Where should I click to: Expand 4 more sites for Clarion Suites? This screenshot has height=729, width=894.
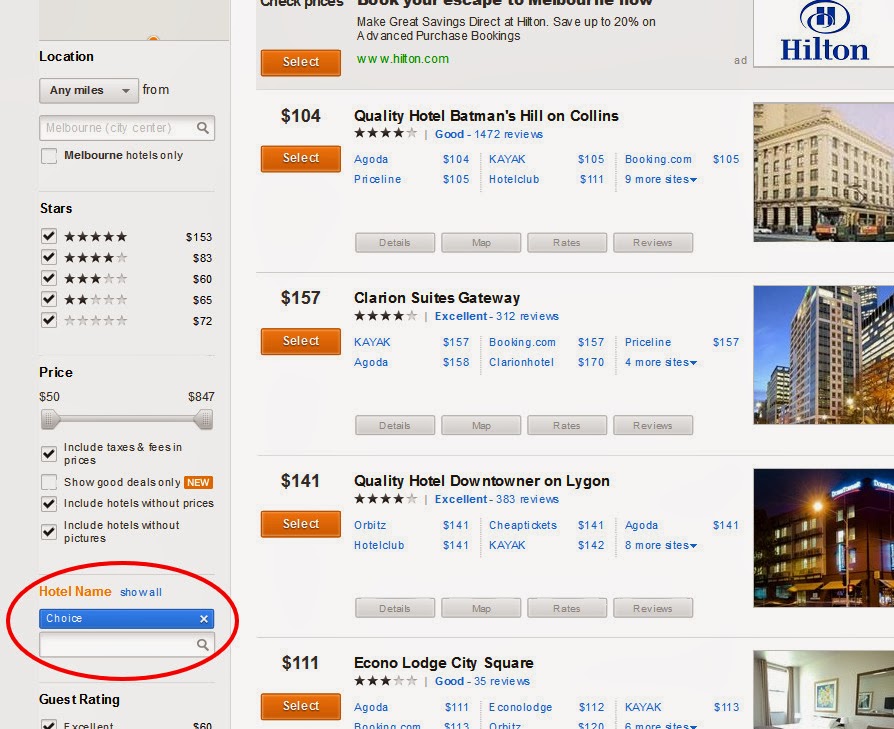tap(660, 362)
